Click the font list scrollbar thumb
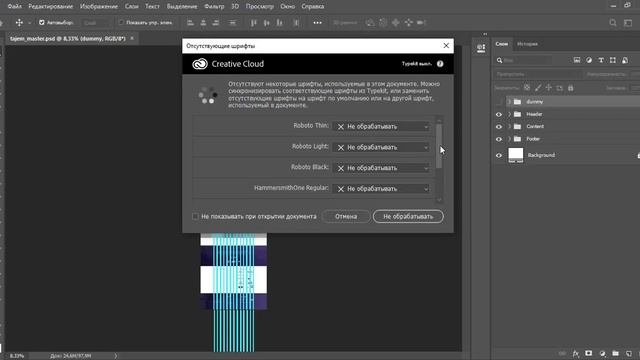Viewport: 640px width, 360px height. coord(439,146)
